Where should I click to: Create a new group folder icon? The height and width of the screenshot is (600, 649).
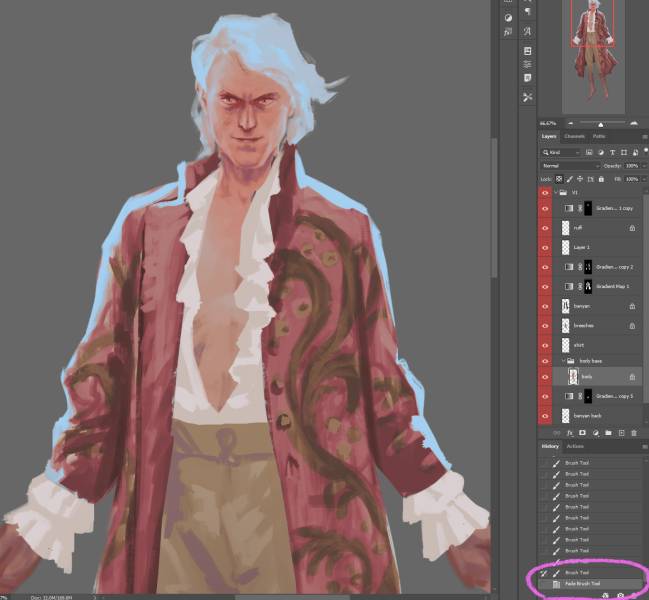pyautogui.click(x=607, y=433)
